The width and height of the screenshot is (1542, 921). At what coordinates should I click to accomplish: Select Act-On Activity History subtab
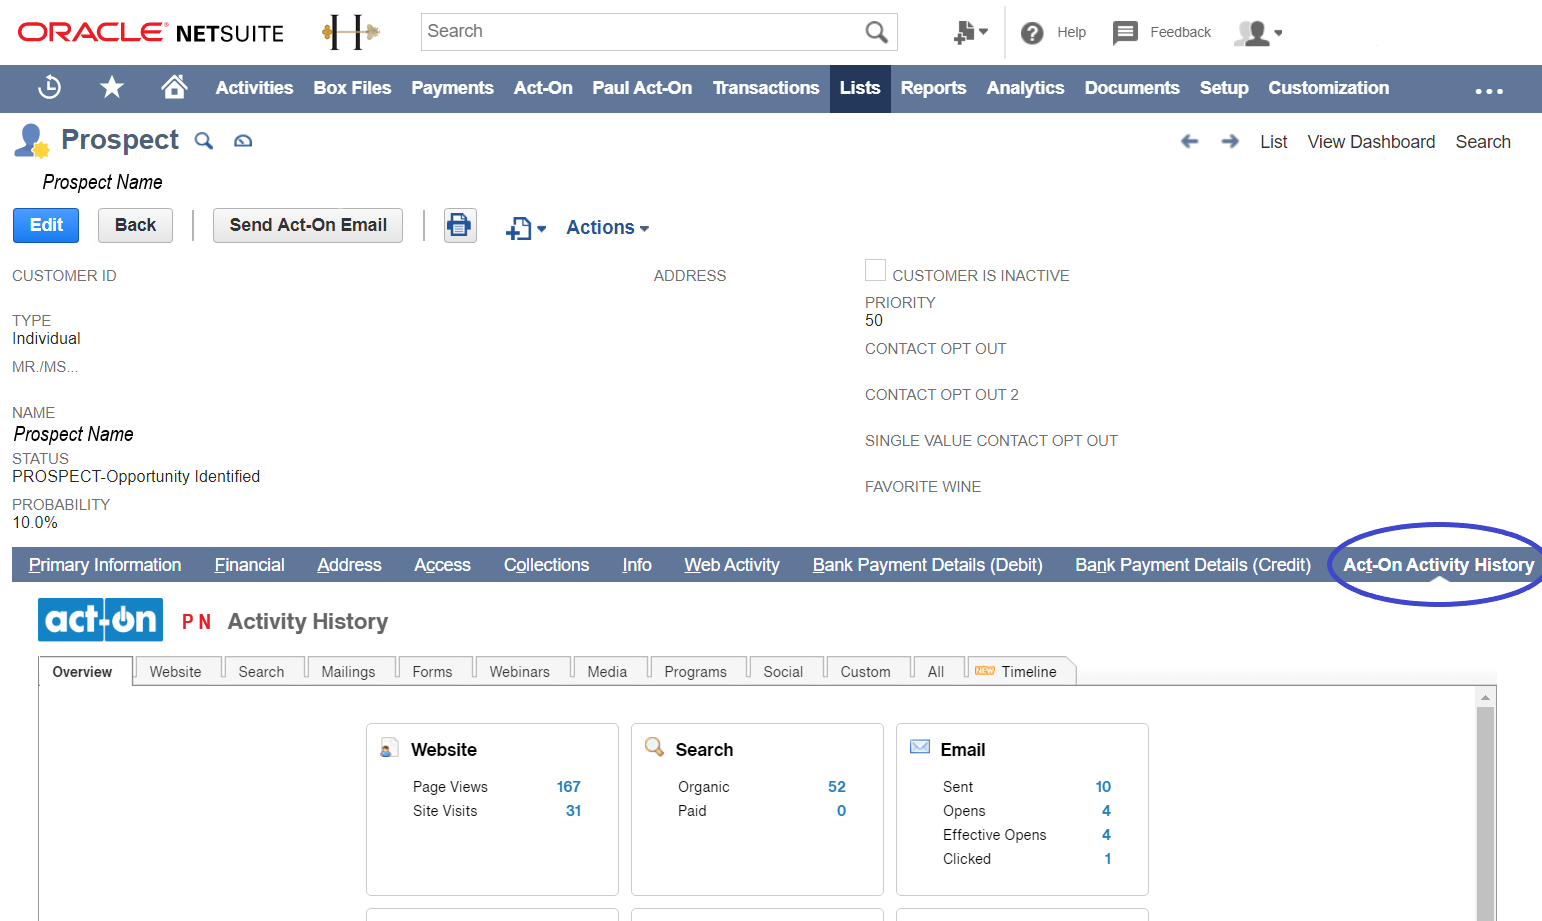click(x=1438, y=565)
